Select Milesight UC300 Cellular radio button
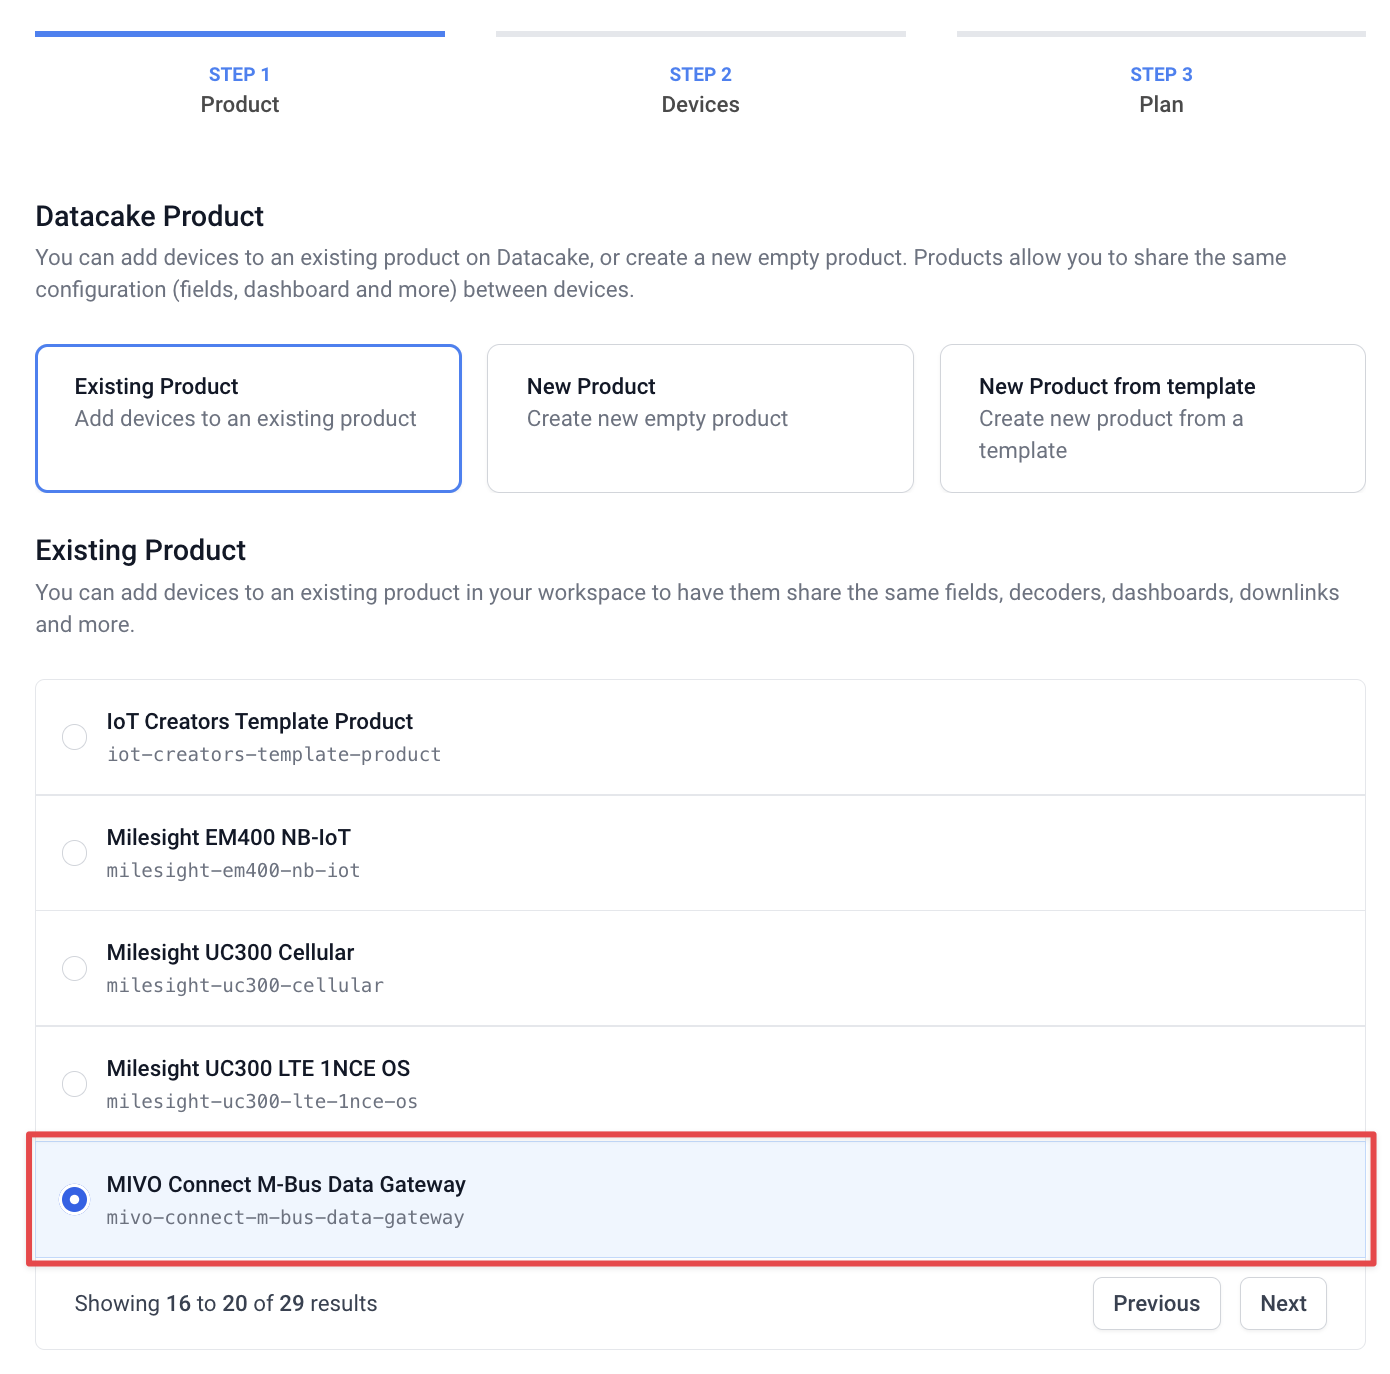This screenshot has height=1374, width=1390. pyautogui.click(x=74, y=968)
